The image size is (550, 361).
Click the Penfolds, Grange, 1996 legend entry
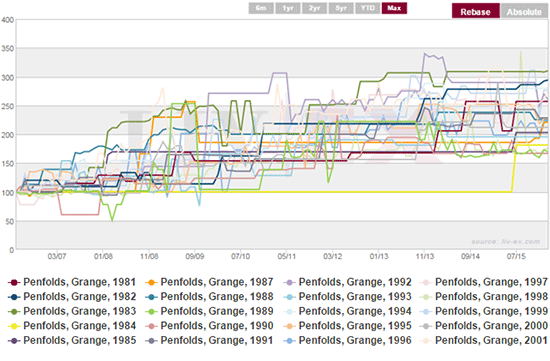[x=347, y=340]
